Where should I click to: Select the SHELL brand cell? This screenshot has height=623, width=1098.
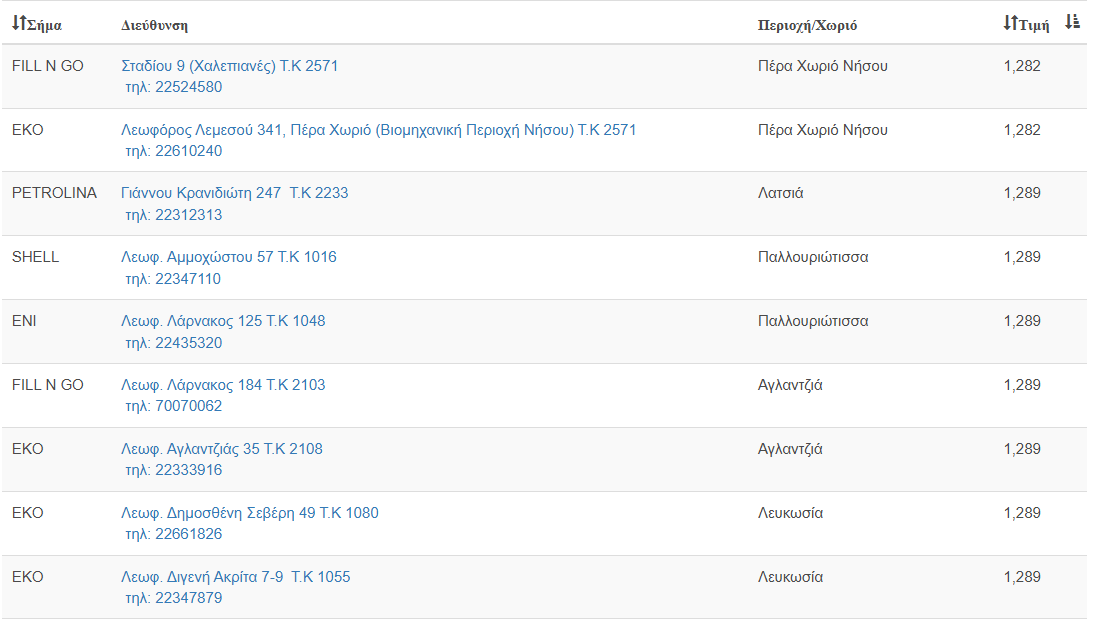(36, 257)
